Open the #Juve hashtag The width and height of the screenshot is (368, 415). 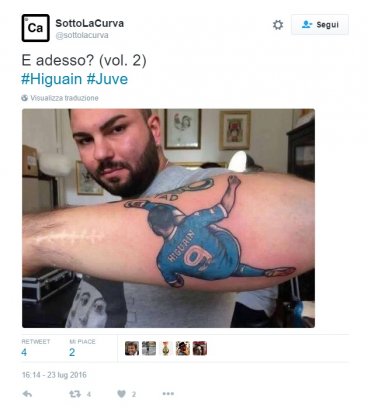tap(107, 79)
